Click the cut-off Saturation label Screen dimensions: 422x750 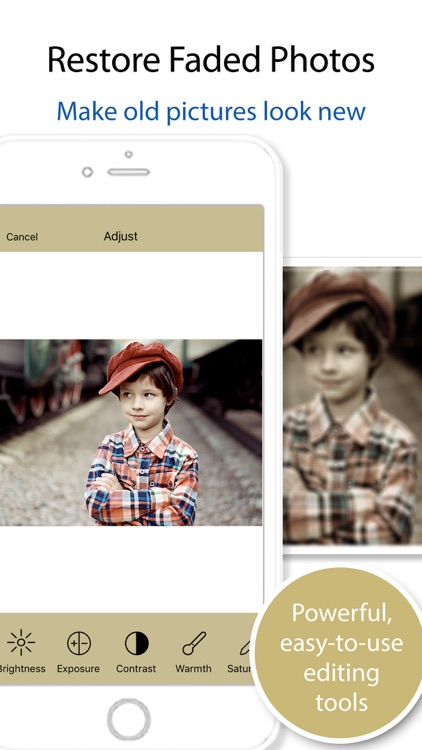click(240, 669)
